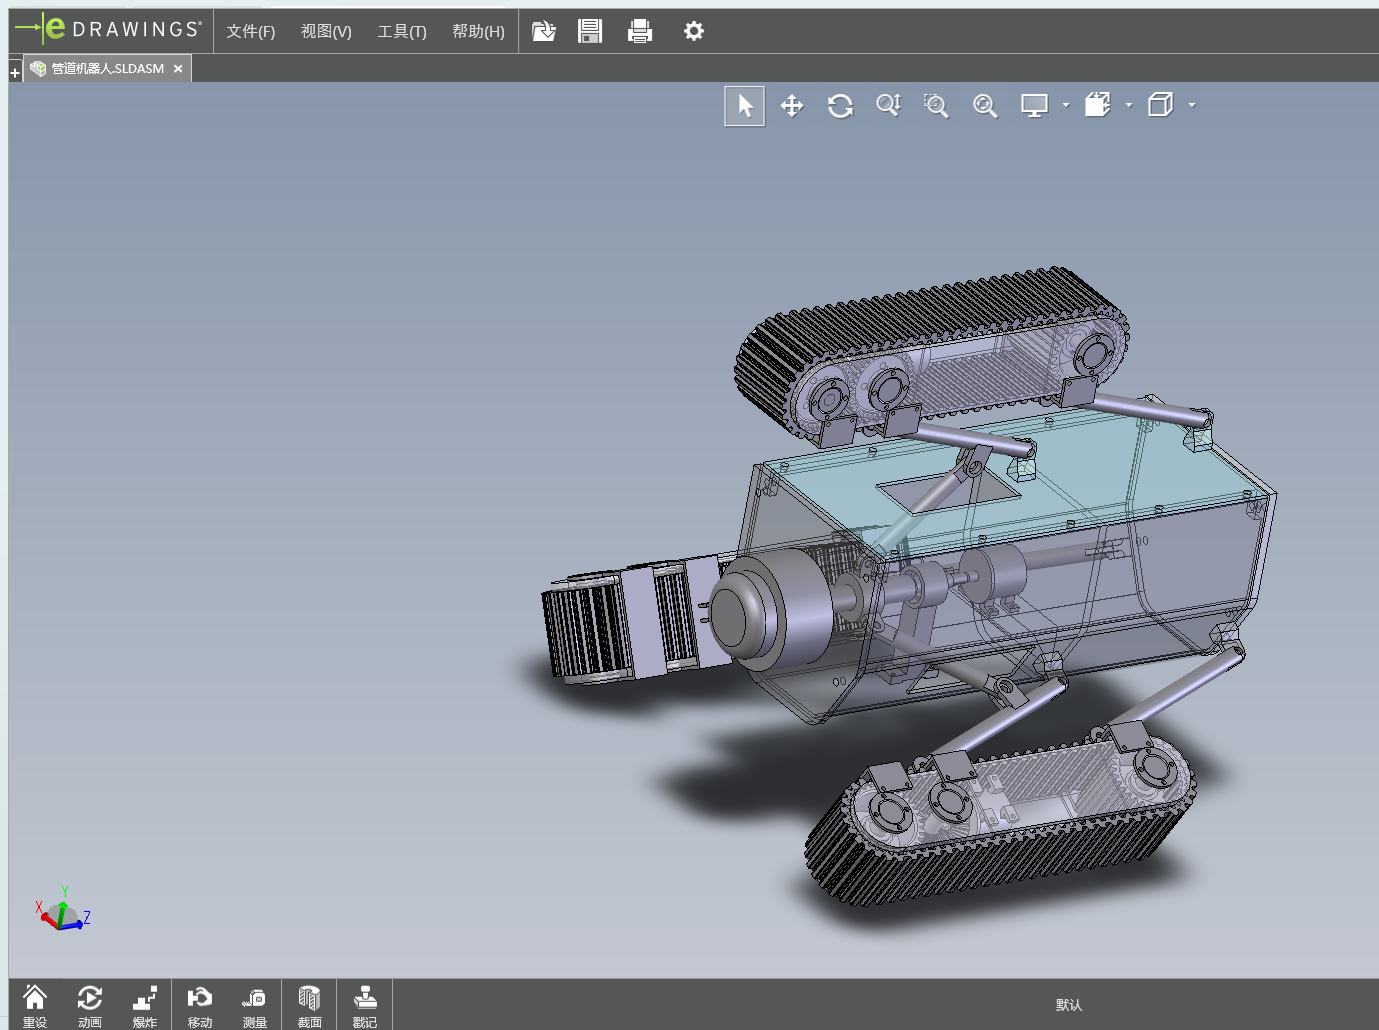Choose the Rotate view tool
1379x1030 pixels.
click(x=840, y=106)
